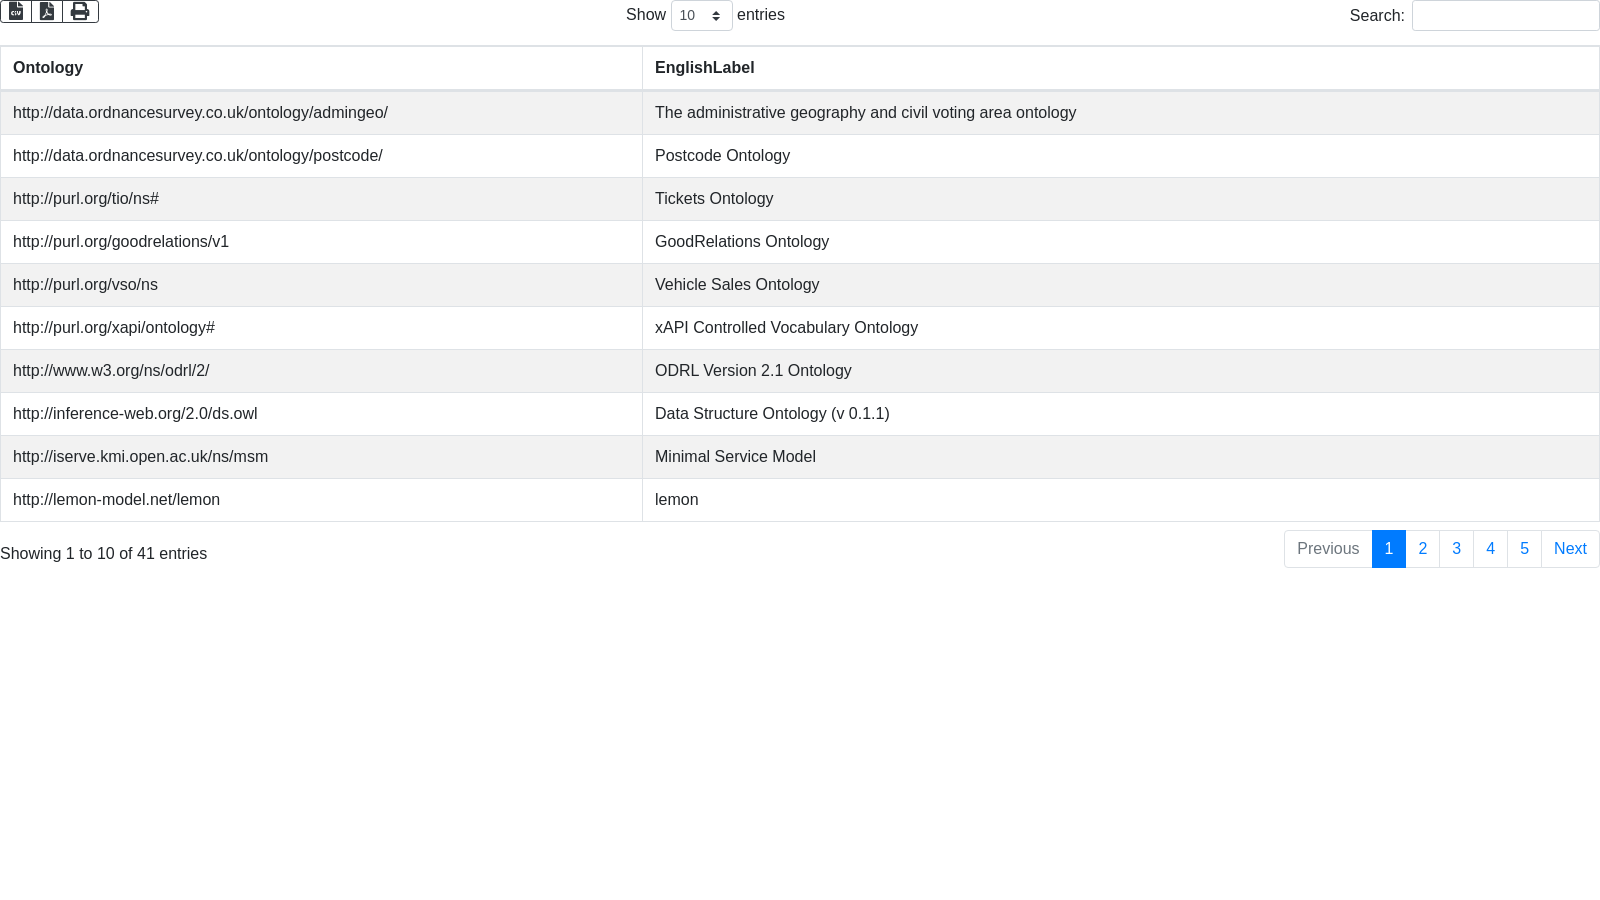Viewport: 1600px width, 900px height.
Task: Select the GoodRelations Ontology cell
Action: (742, 242)
